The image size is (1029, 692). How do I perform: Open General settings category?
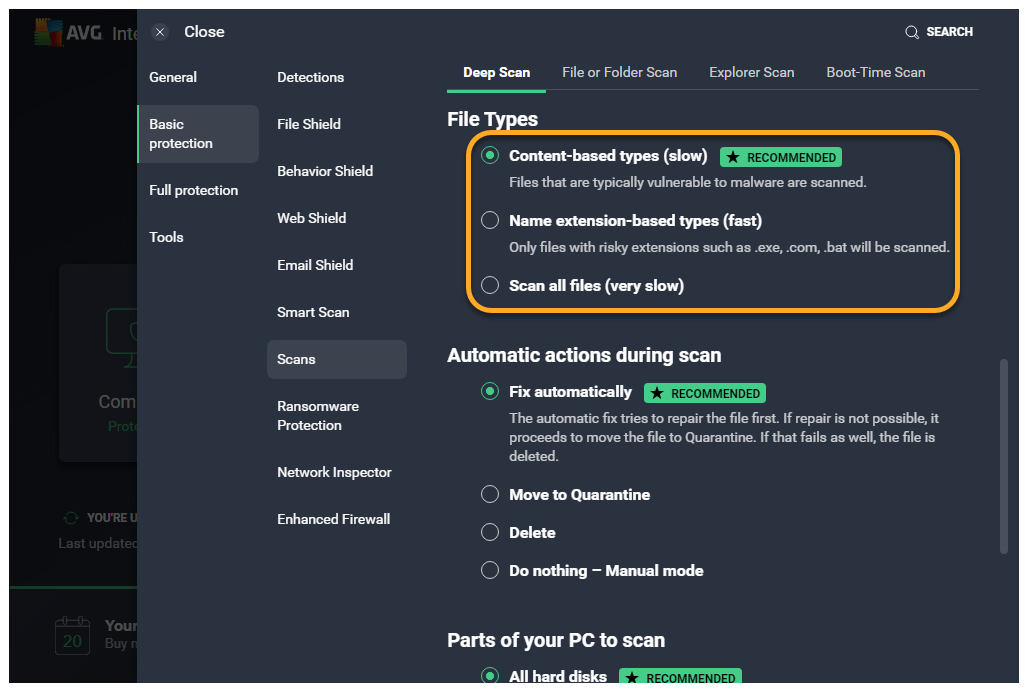pos(173,77)
